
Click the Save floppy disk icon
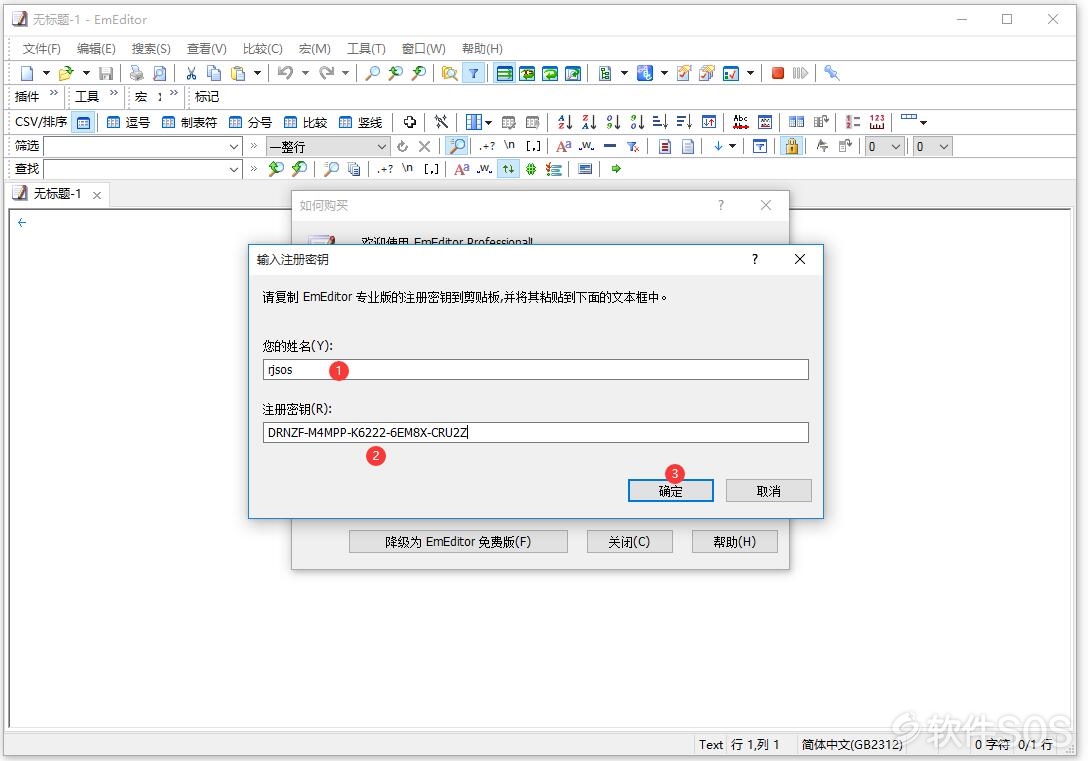tap(105, 73)
